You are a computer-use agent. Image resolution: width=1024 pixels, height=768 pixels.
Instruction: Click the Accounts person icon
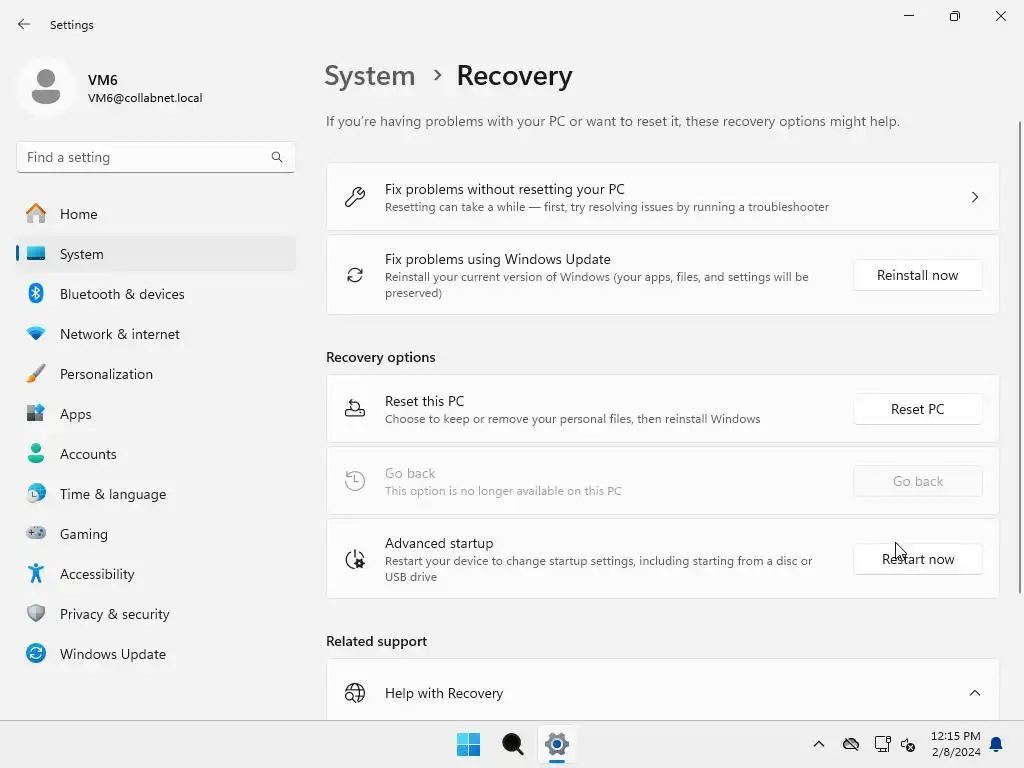pyautogui.click(x=36, y=453)
